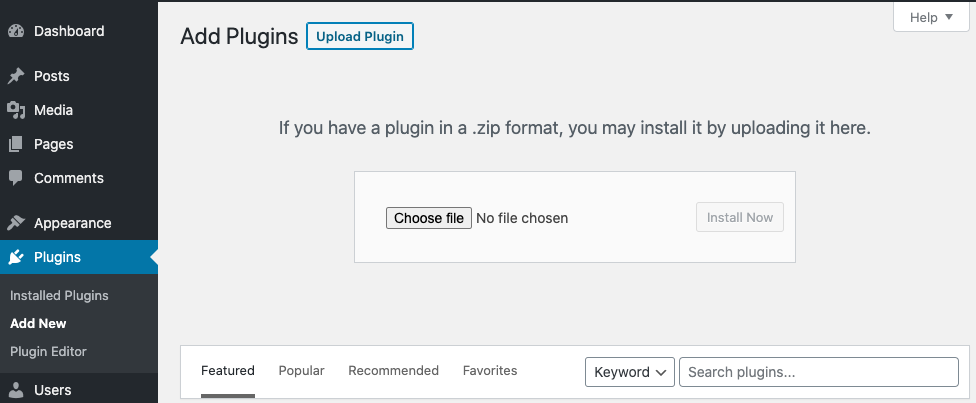The image size is (976, 403).
Task: Click the Install Now button
Action: pos(739,218)
